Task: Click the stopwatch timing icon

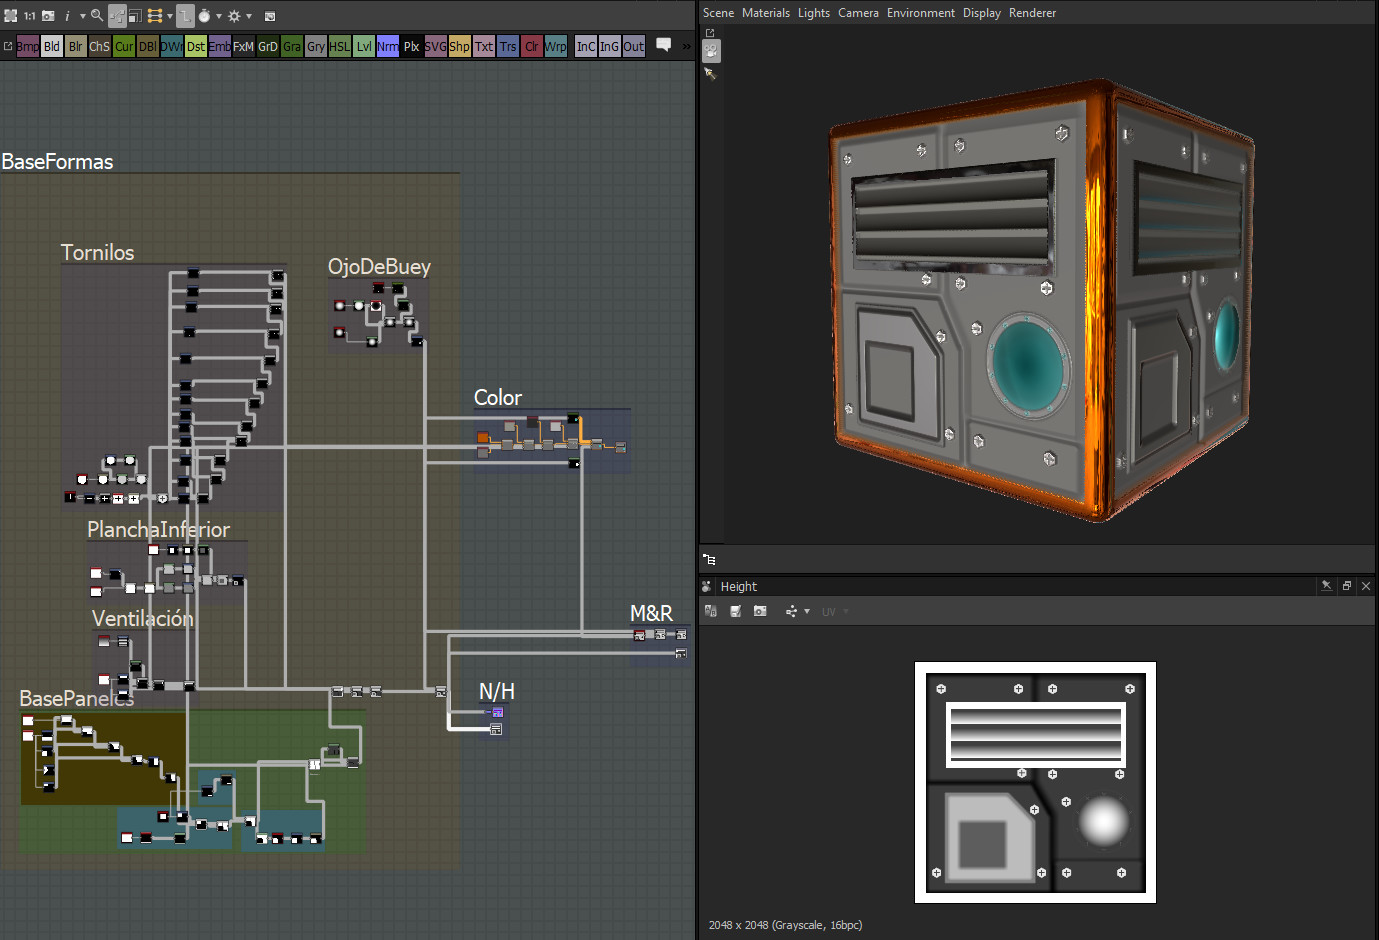Action: click(204, 15)
